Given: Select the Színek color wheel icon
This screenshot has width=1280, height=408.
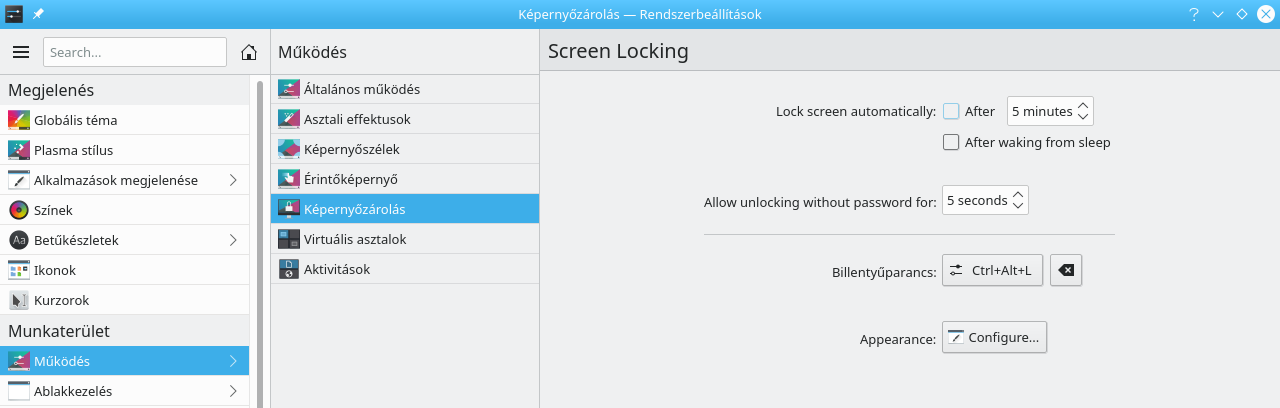Looking at the screenshot, I should click(19, 210).
